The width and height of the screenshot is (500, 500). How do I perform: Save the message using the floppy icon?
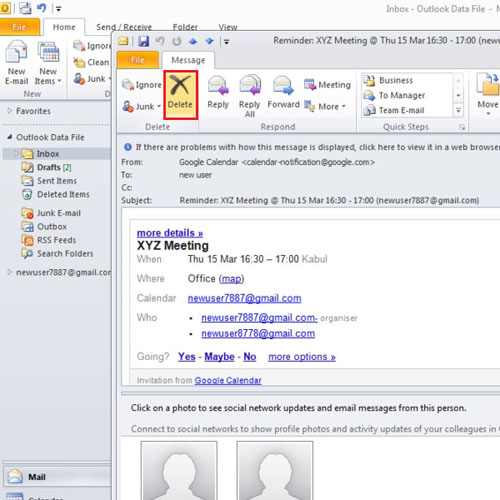[x=143, y=41]
